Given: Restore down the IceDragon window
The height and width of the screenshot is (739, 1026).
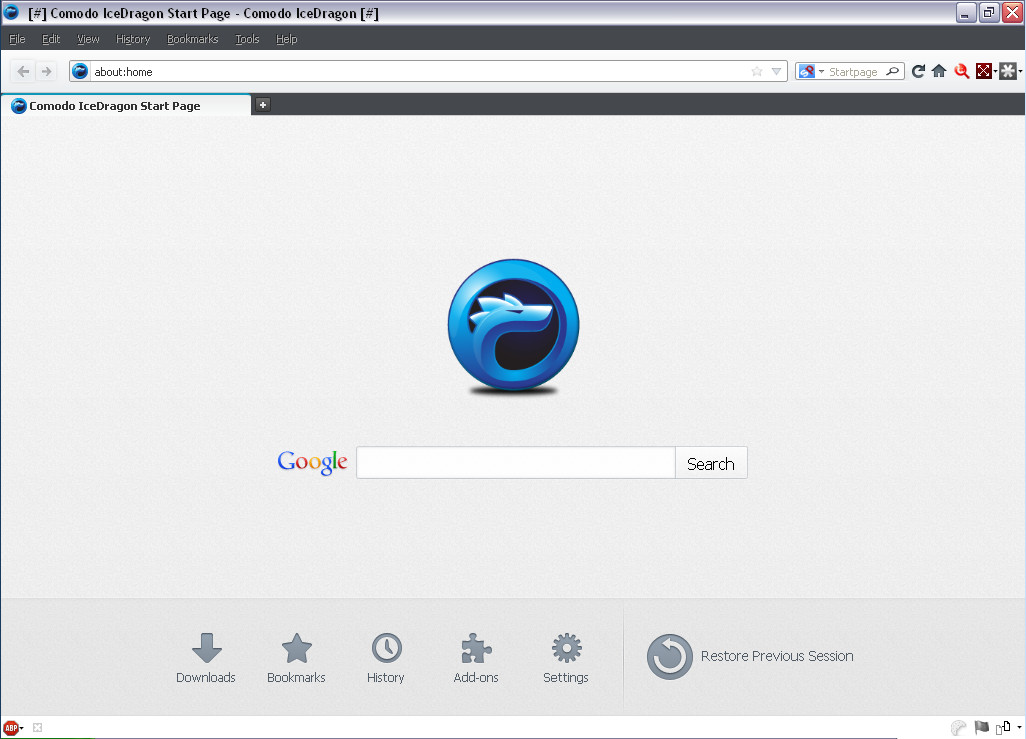Looking at the screenshot, I should pyautogui.click(x=989, y=12).
